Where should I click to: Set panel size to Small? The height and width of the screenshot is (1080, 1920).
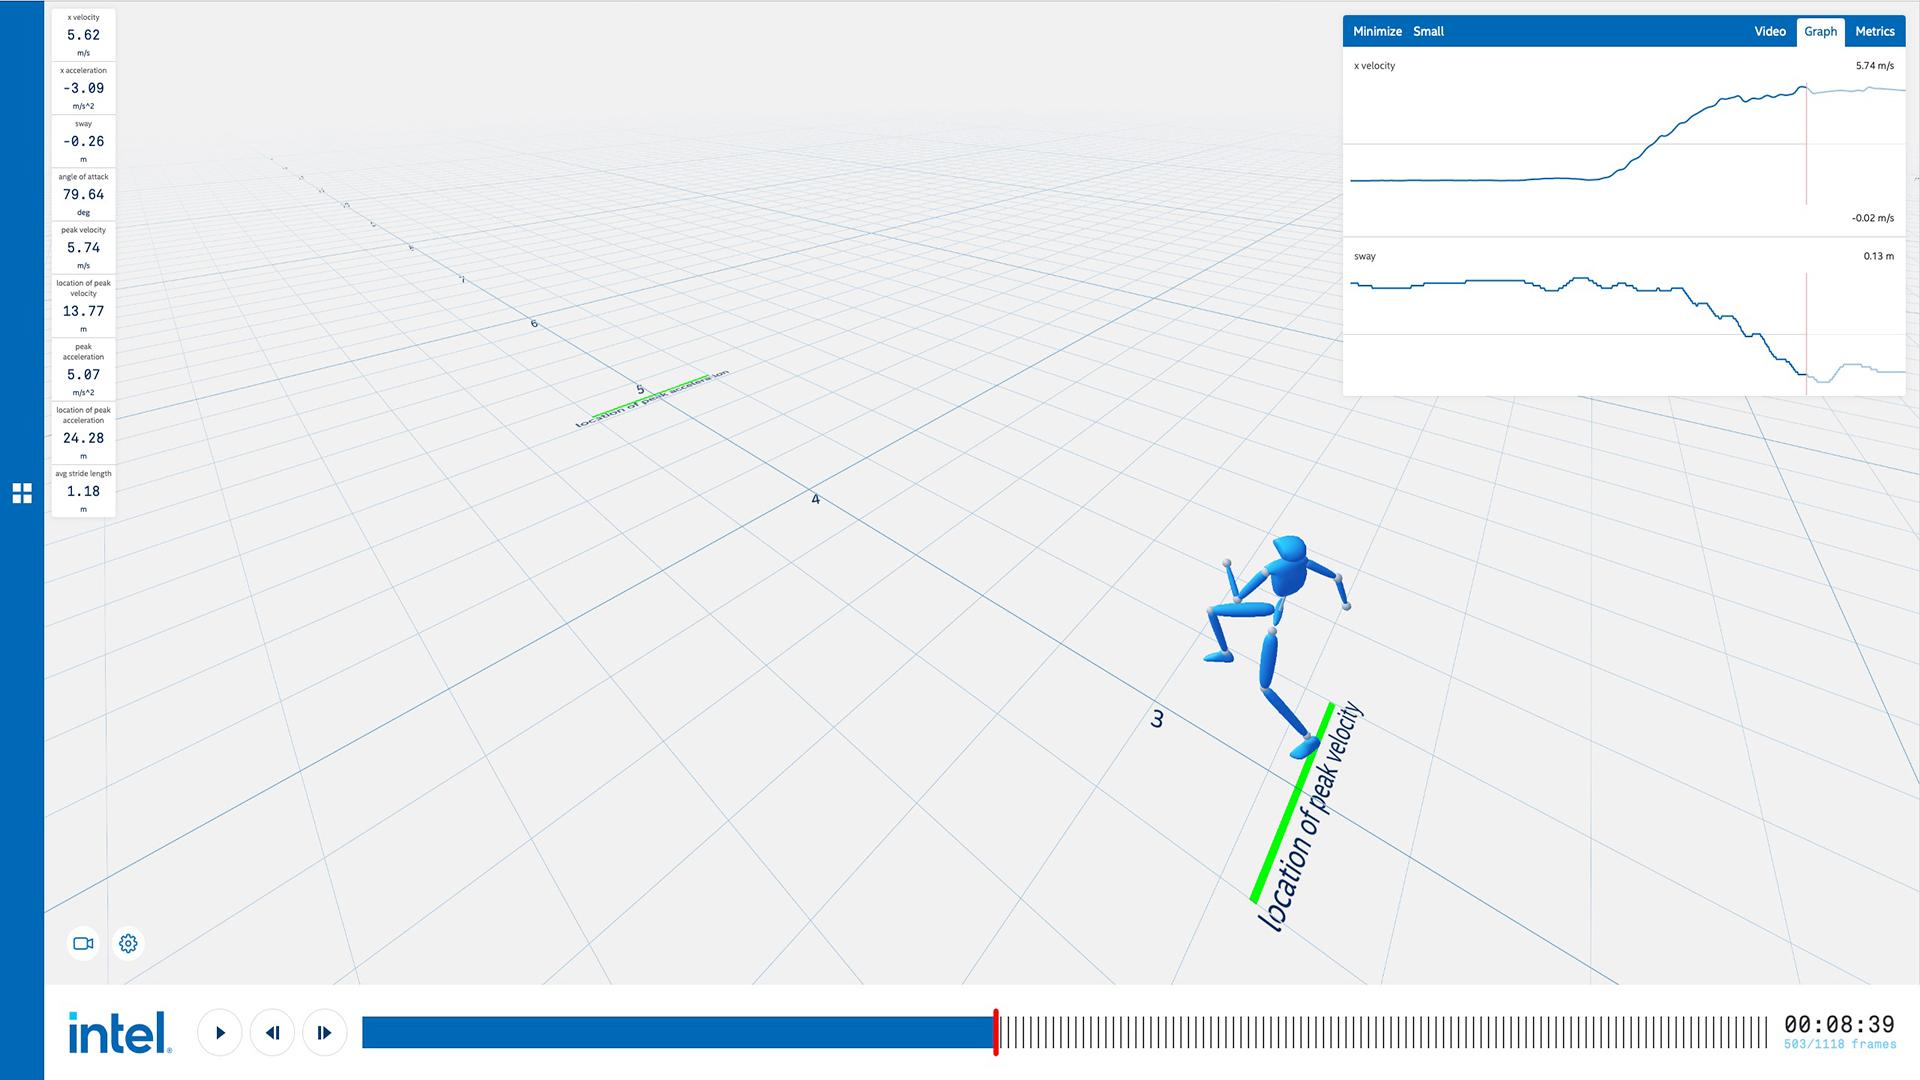pyautogui.click(x=1428, y=31)
